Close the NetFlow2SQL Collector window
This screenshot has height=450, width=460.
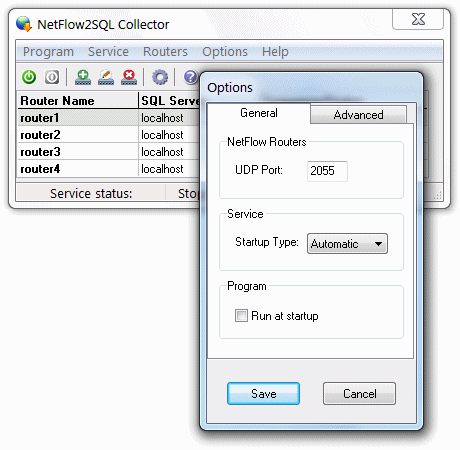tap(418, 19)
